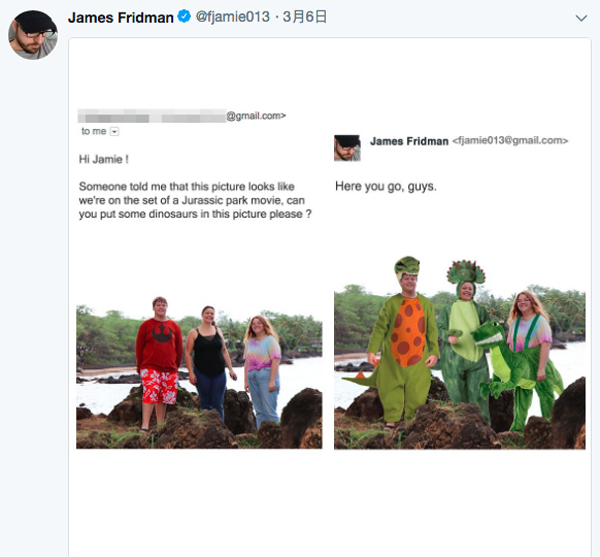Viewport: 600px width, 557px height.
Task: Open the tweet options chevron menu
Action: [x=581, y=18]
